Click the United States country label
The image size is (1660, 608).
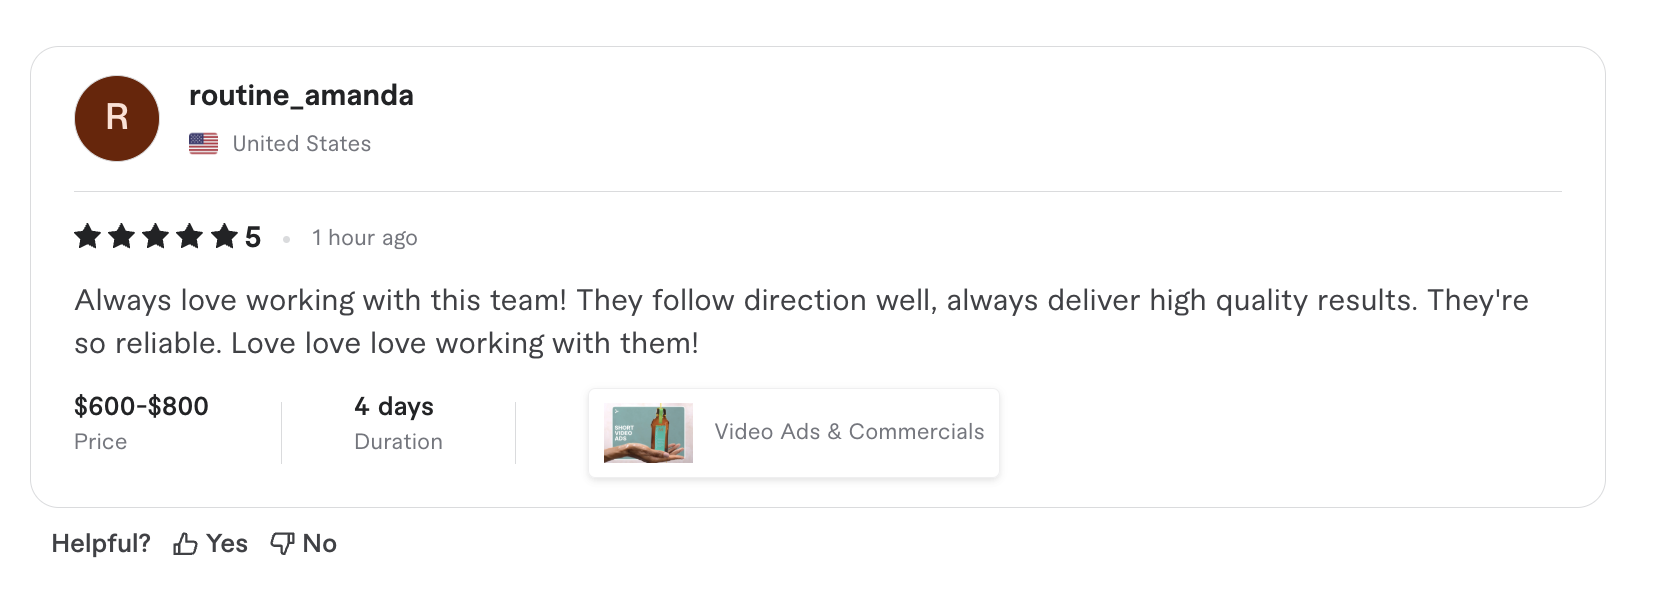coord(301,144)
